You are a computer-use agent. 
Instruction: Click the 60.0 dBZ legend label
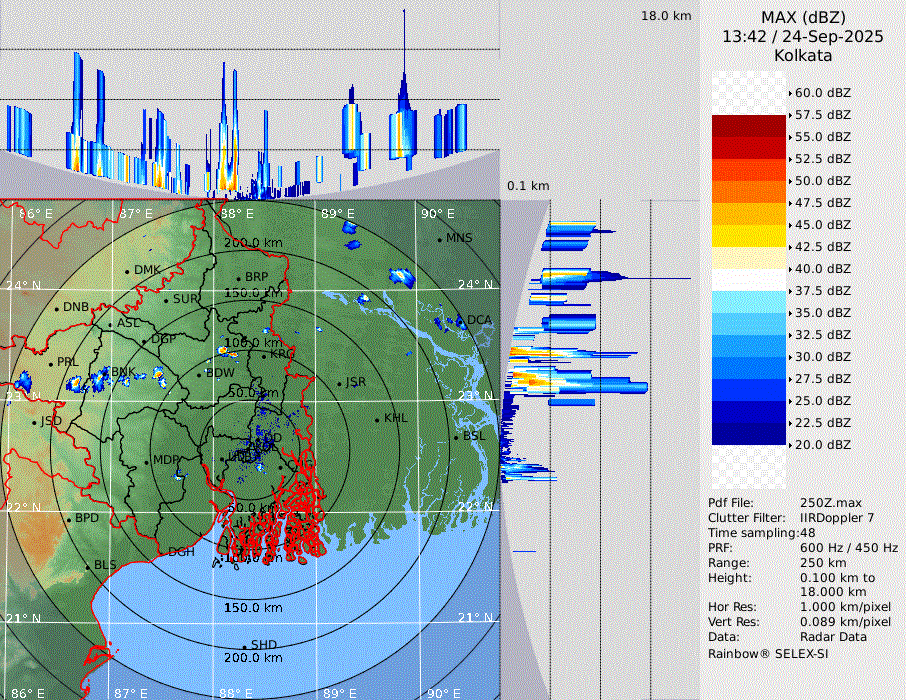[x=822, y=92]
